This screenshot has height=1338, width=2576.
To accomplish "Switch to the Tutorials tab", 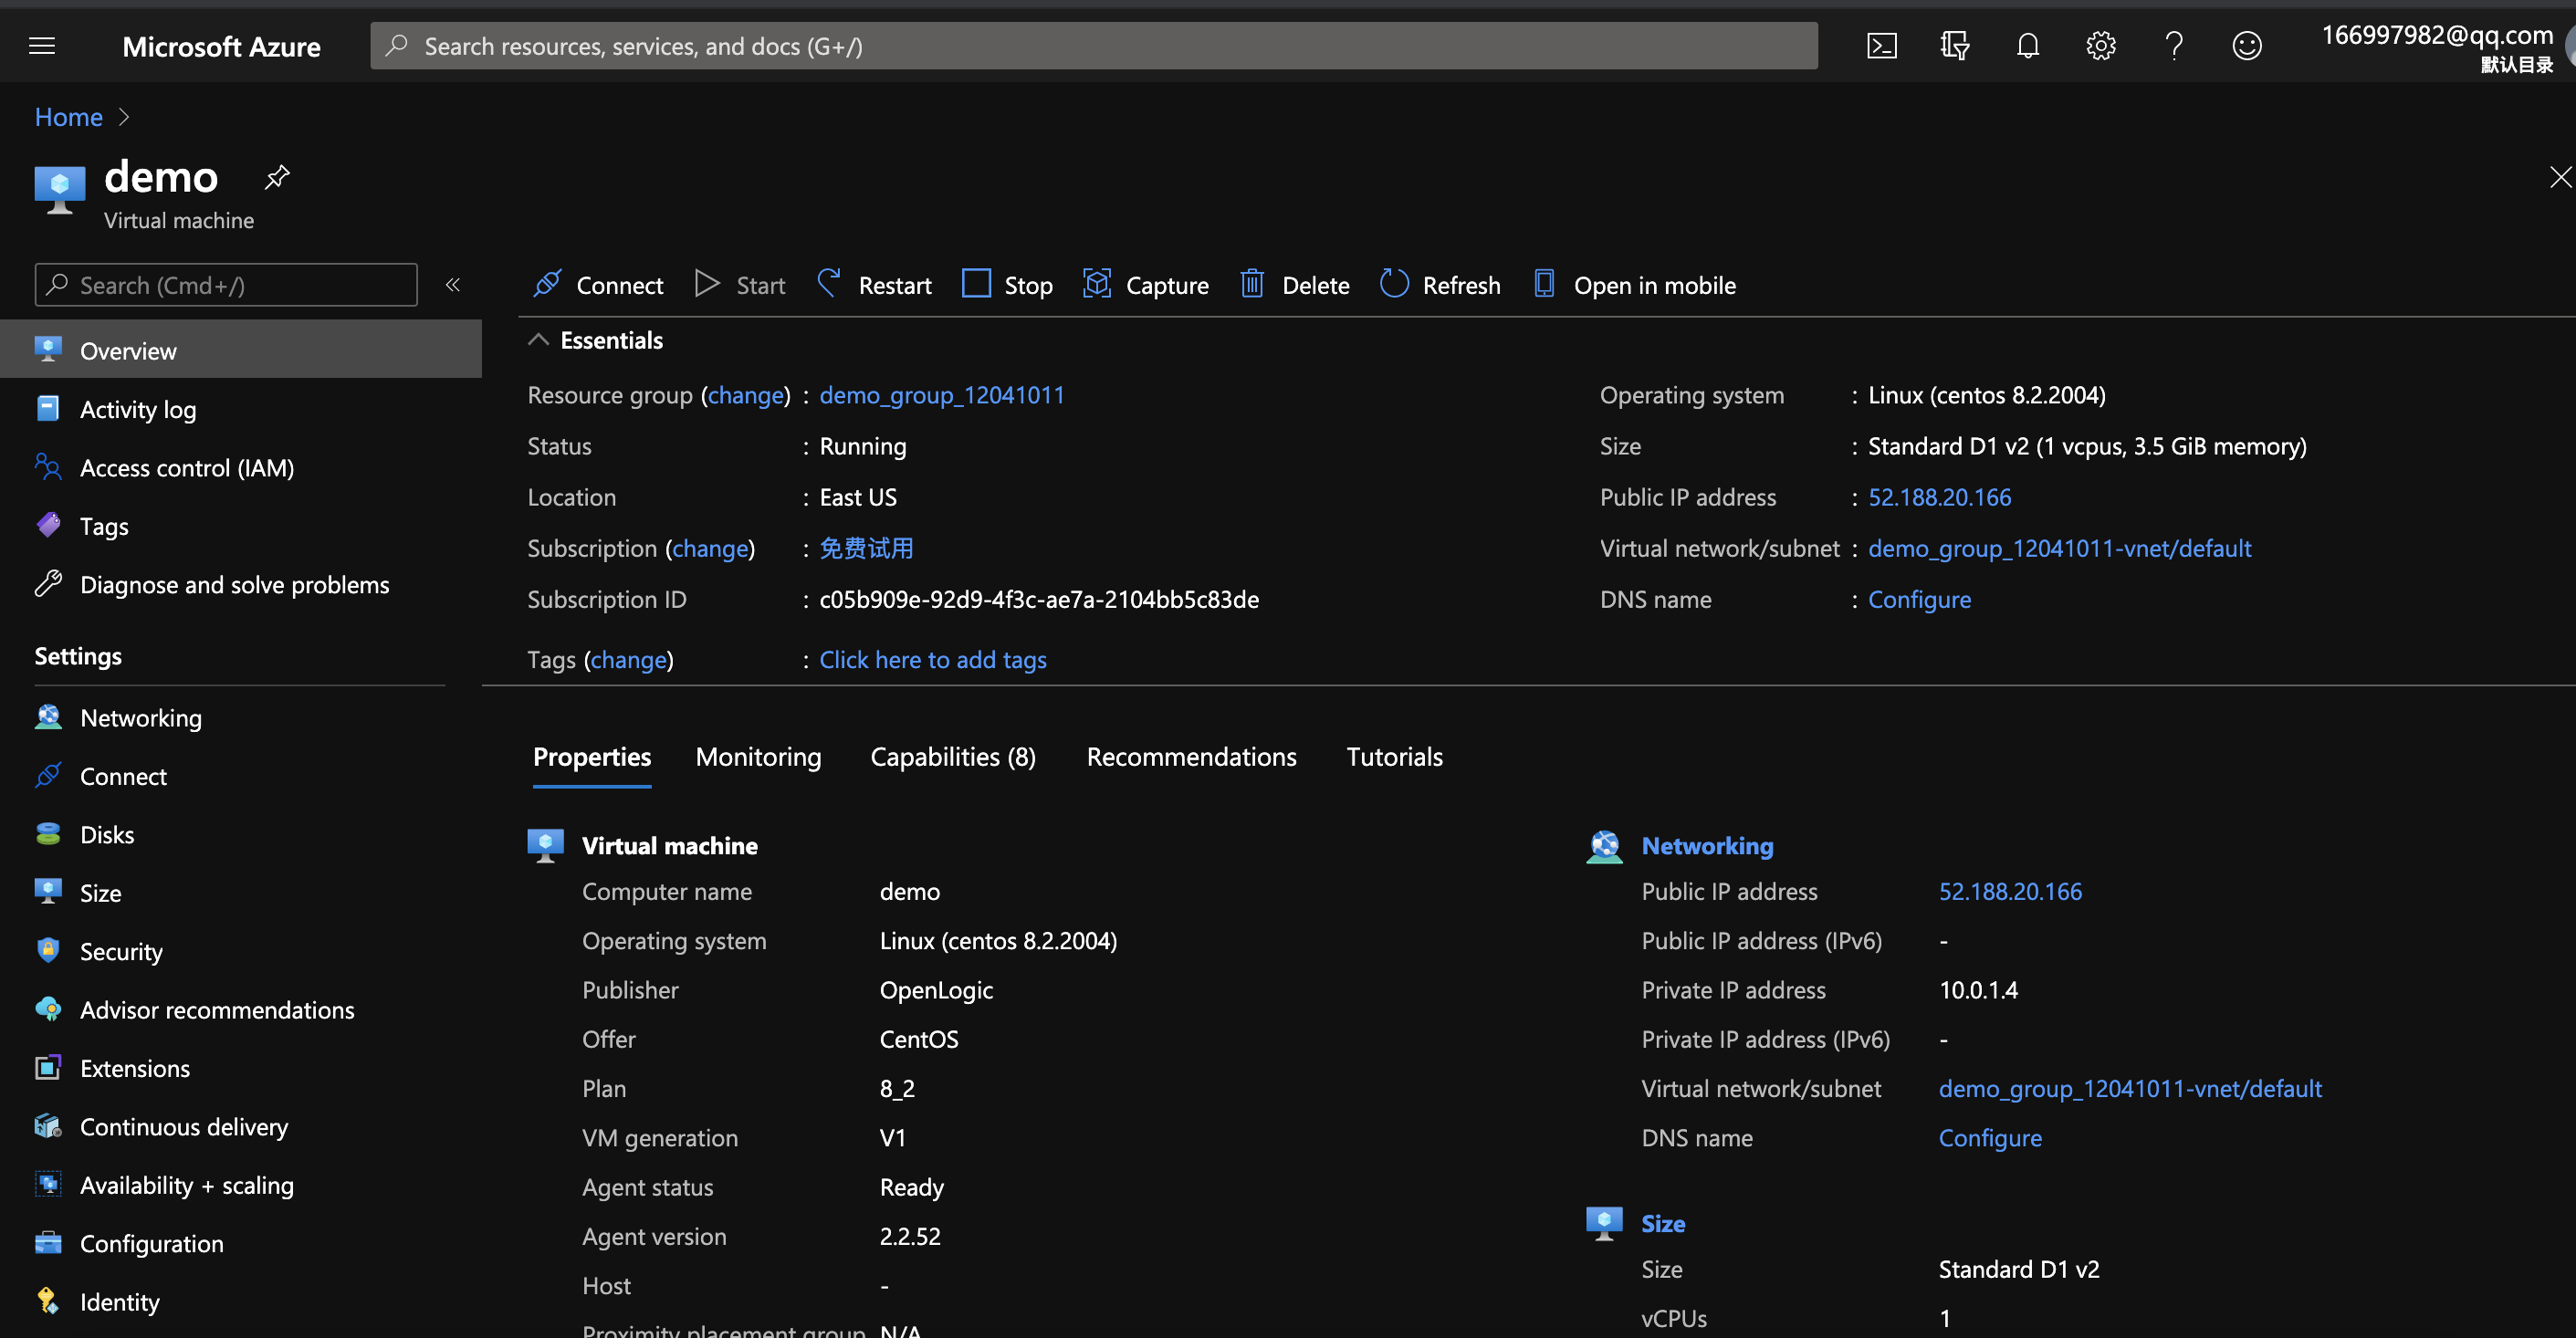I will click(1395, 757).
